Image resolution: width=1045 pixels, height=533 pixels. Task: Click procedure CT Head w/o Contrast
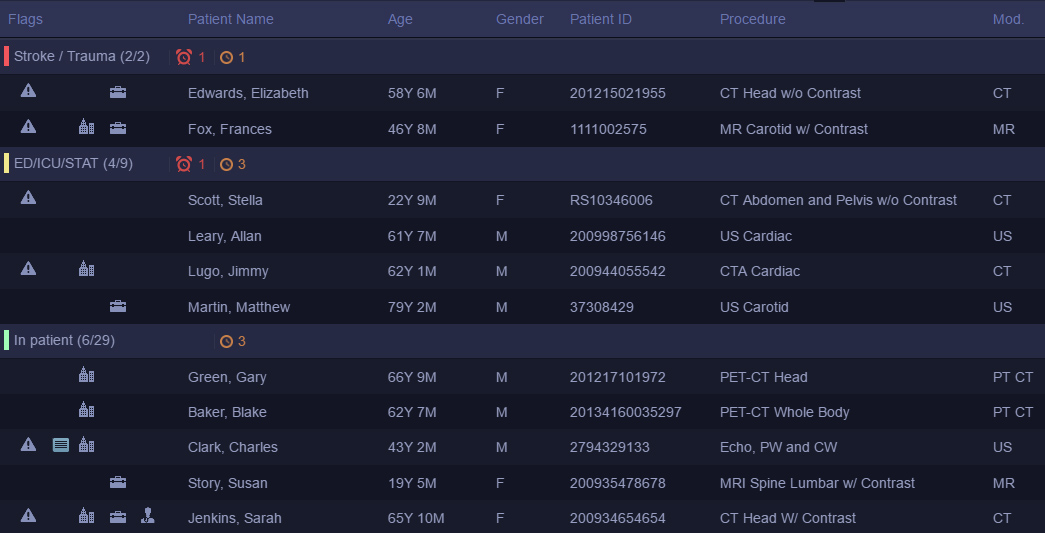(790, 93)
